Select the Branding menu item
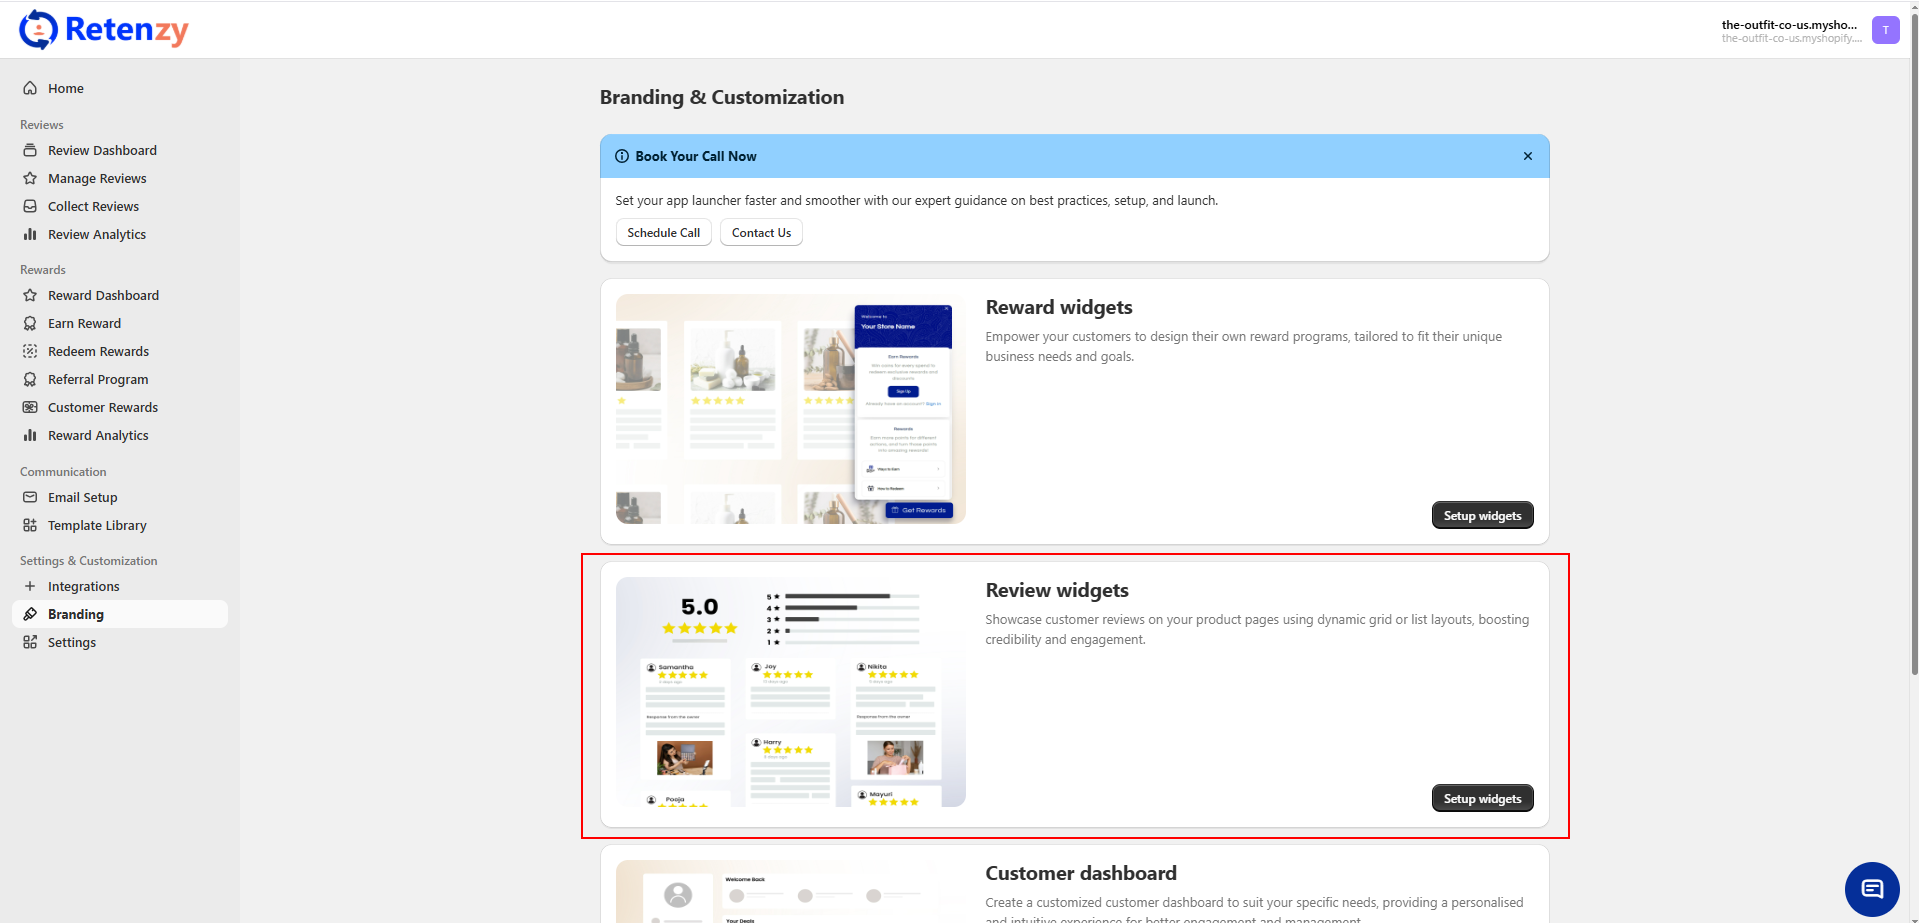 coord(120,614)
